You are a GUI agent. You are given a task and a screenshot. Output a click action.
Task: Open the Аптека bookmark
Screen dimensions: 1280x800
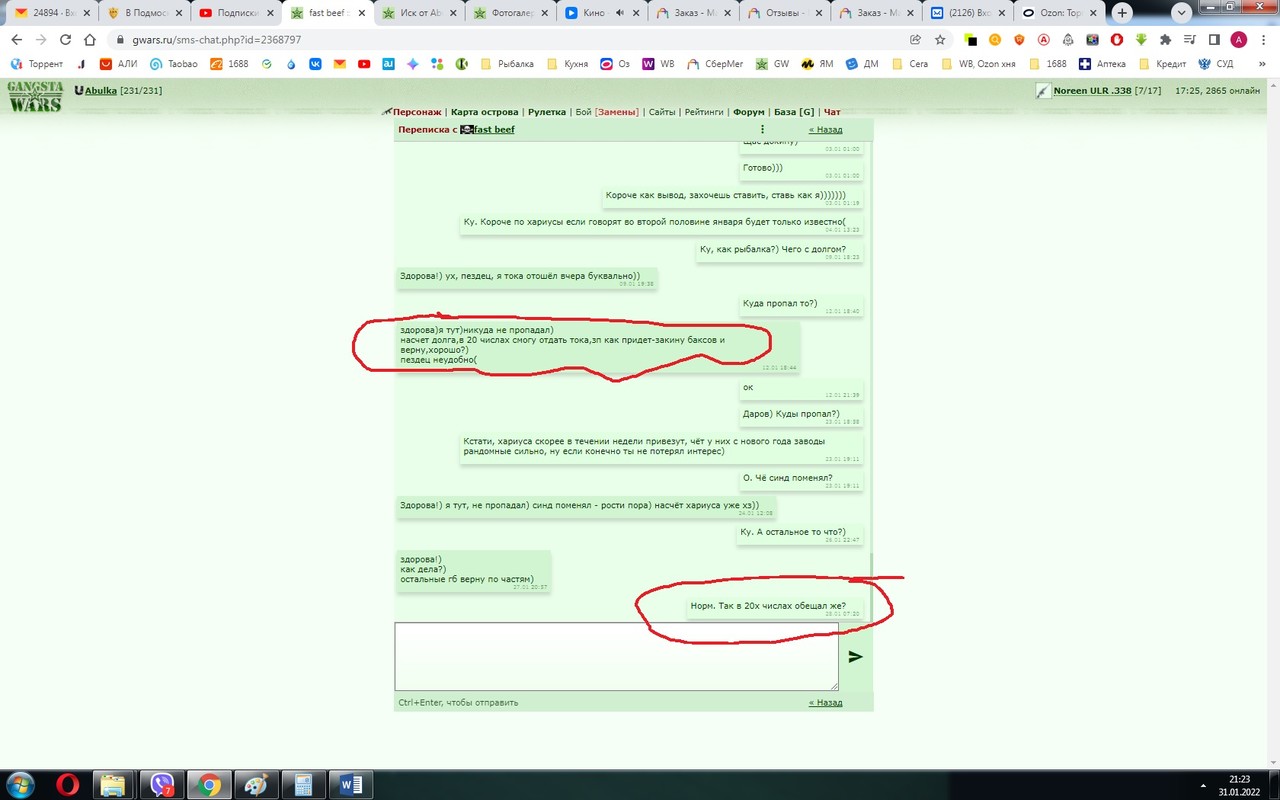(1102, 64)
